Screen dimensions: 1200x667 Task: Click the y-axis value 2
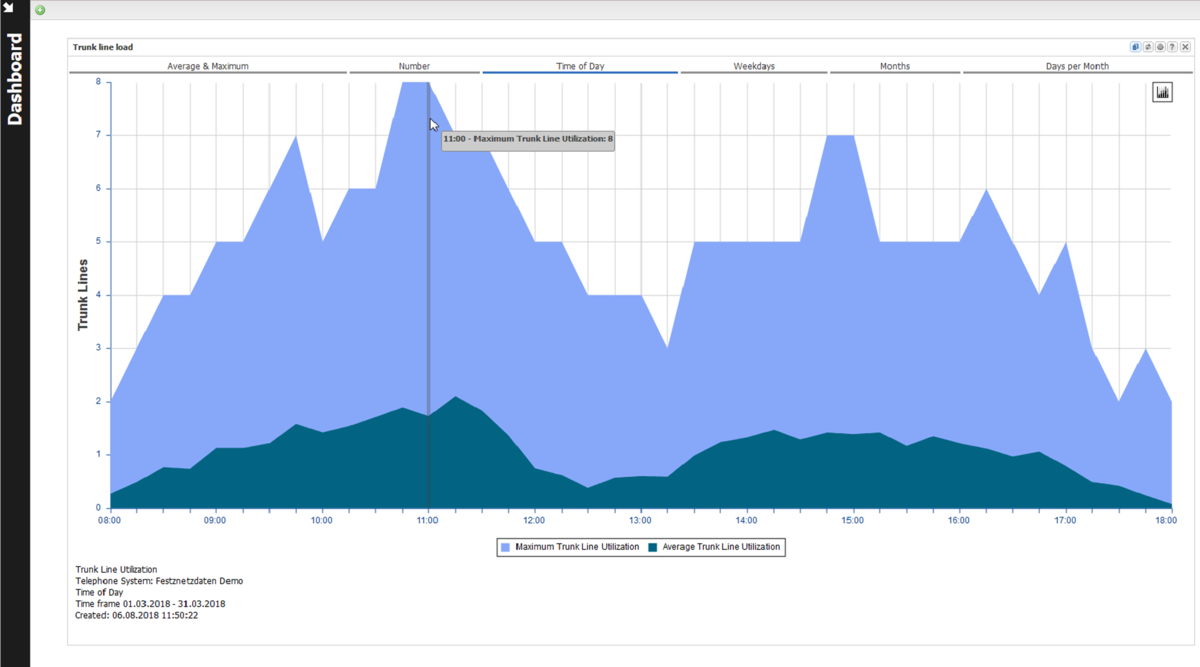coord(99,402)
